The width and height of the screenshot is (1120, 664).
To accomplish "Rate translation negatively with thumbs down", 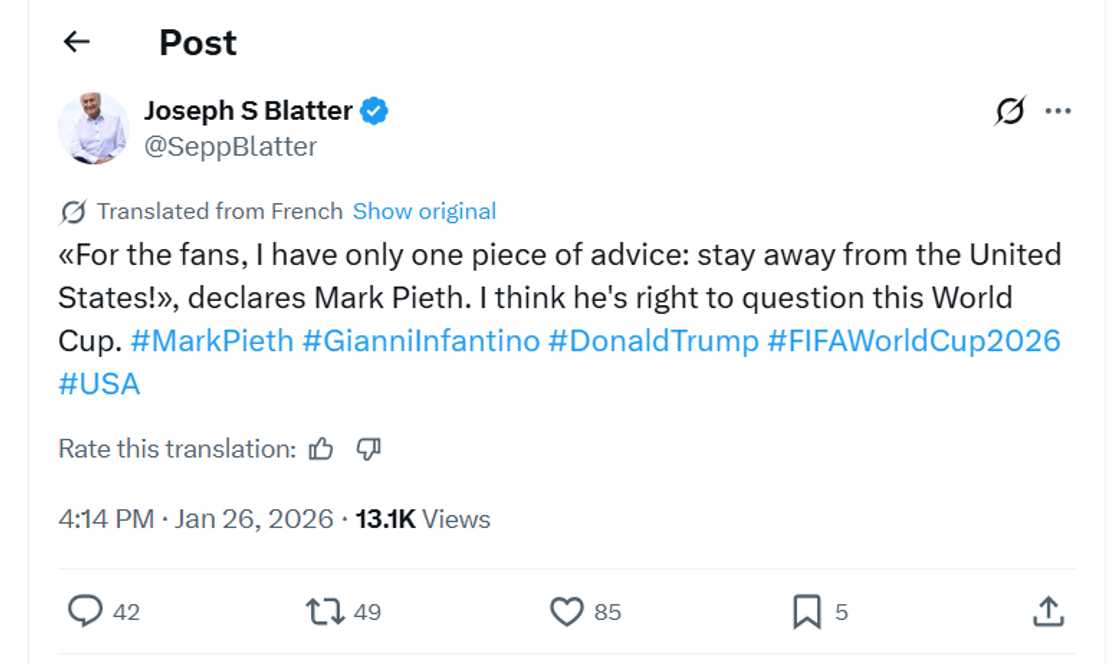I will [367, 449].
